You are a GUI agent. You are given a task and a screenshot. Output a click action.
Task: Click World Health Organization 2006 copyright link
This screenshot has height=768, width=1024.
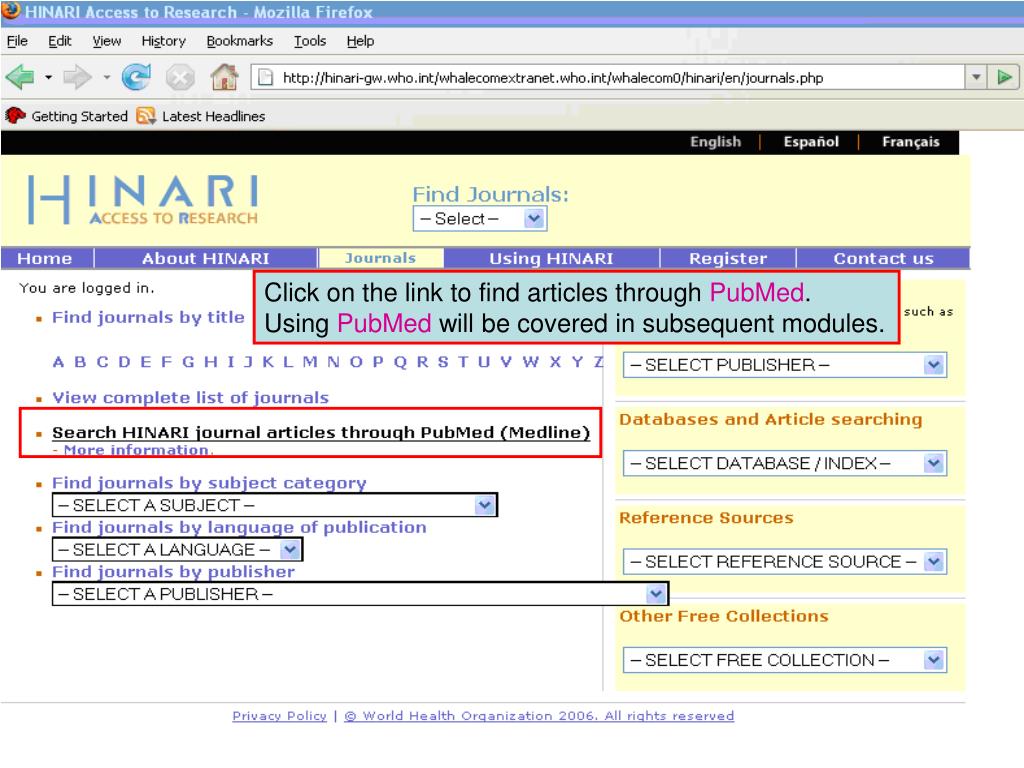(x=539, y=716)
